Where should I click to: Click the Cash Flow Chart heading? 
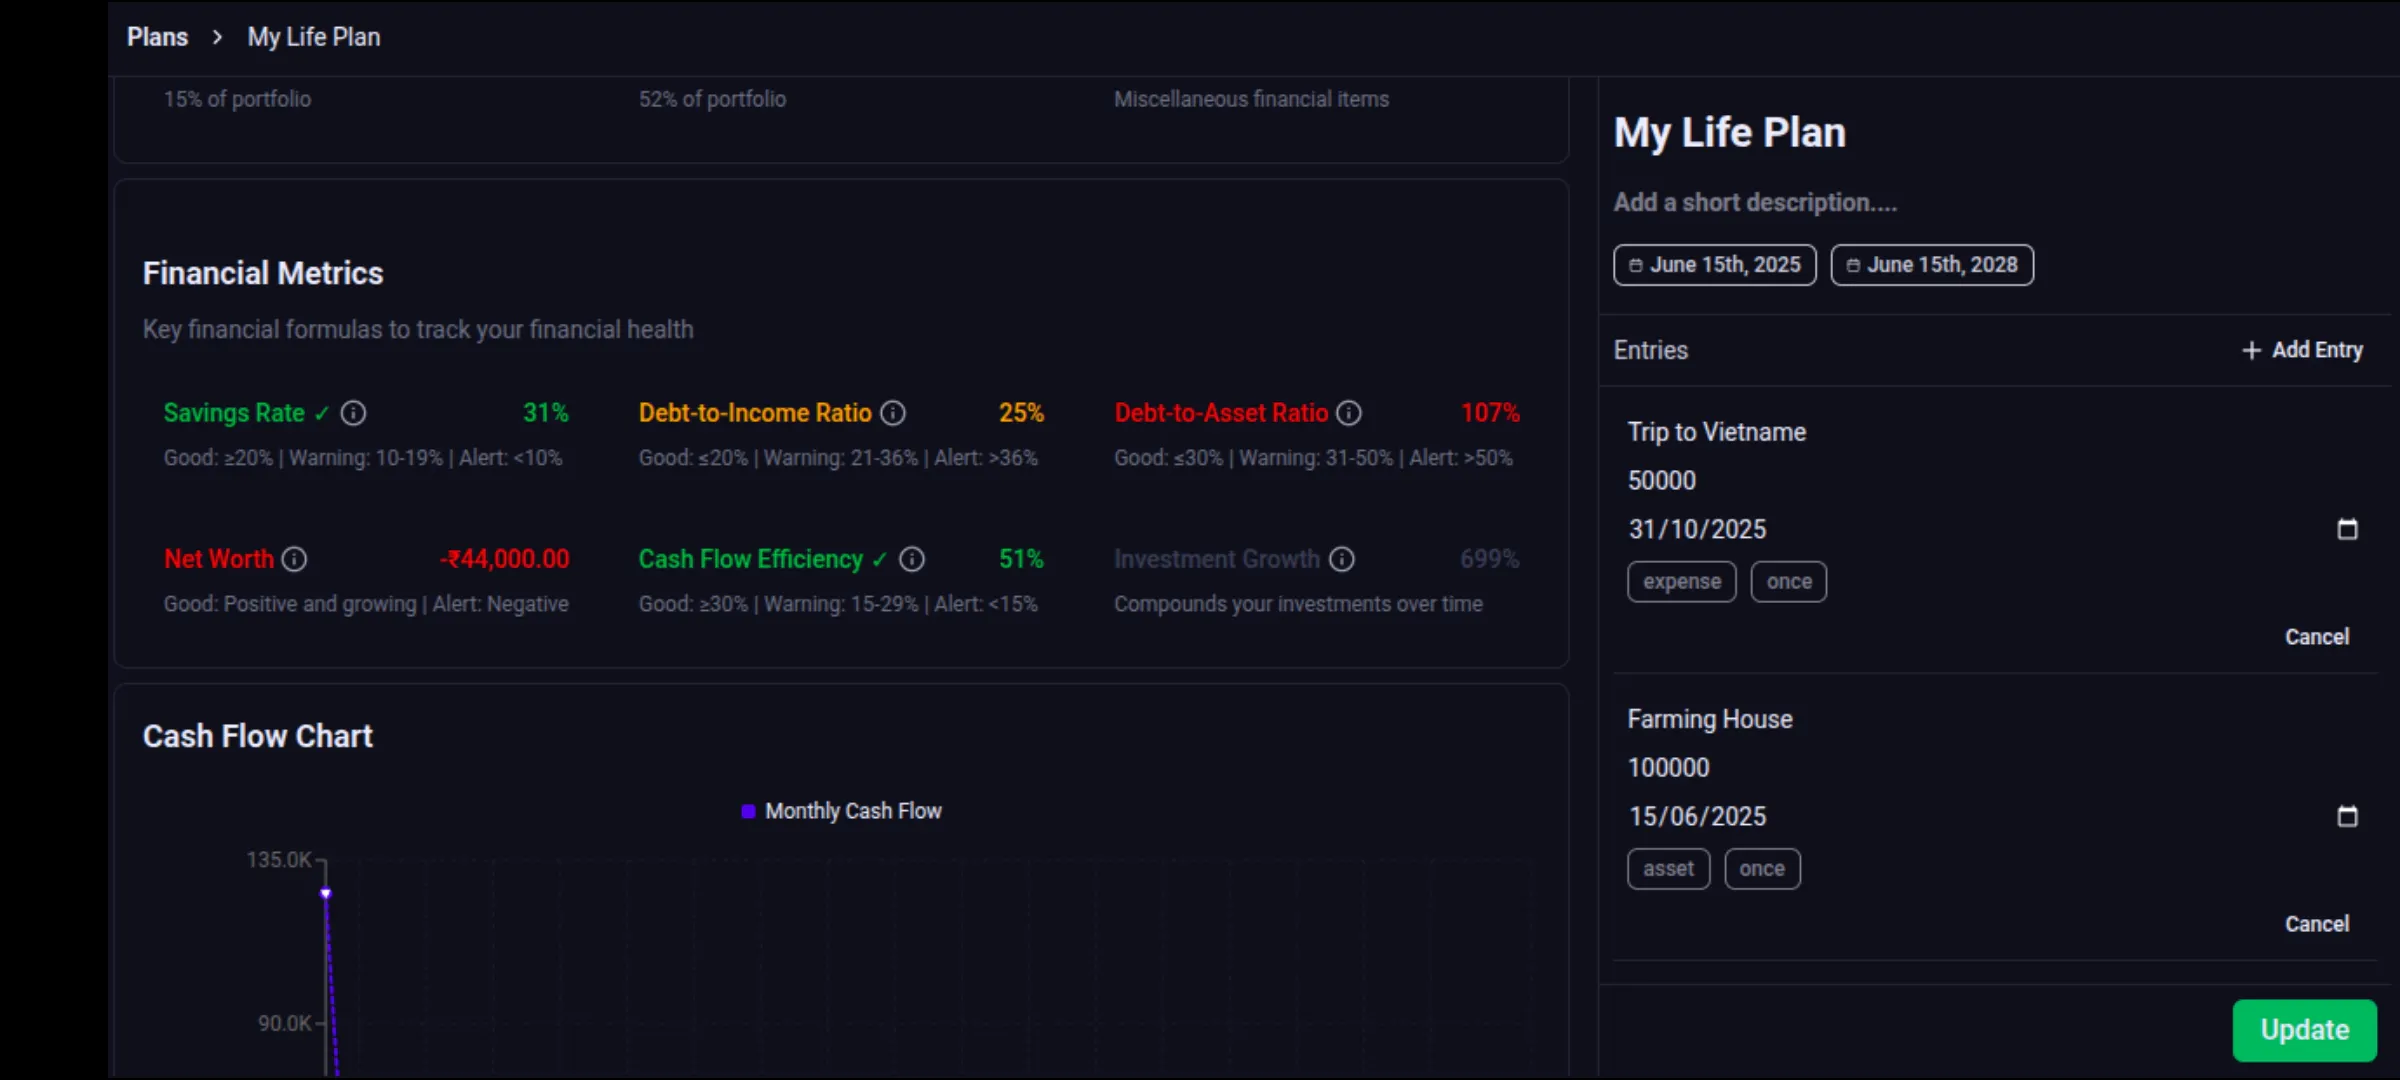(258, 737)
